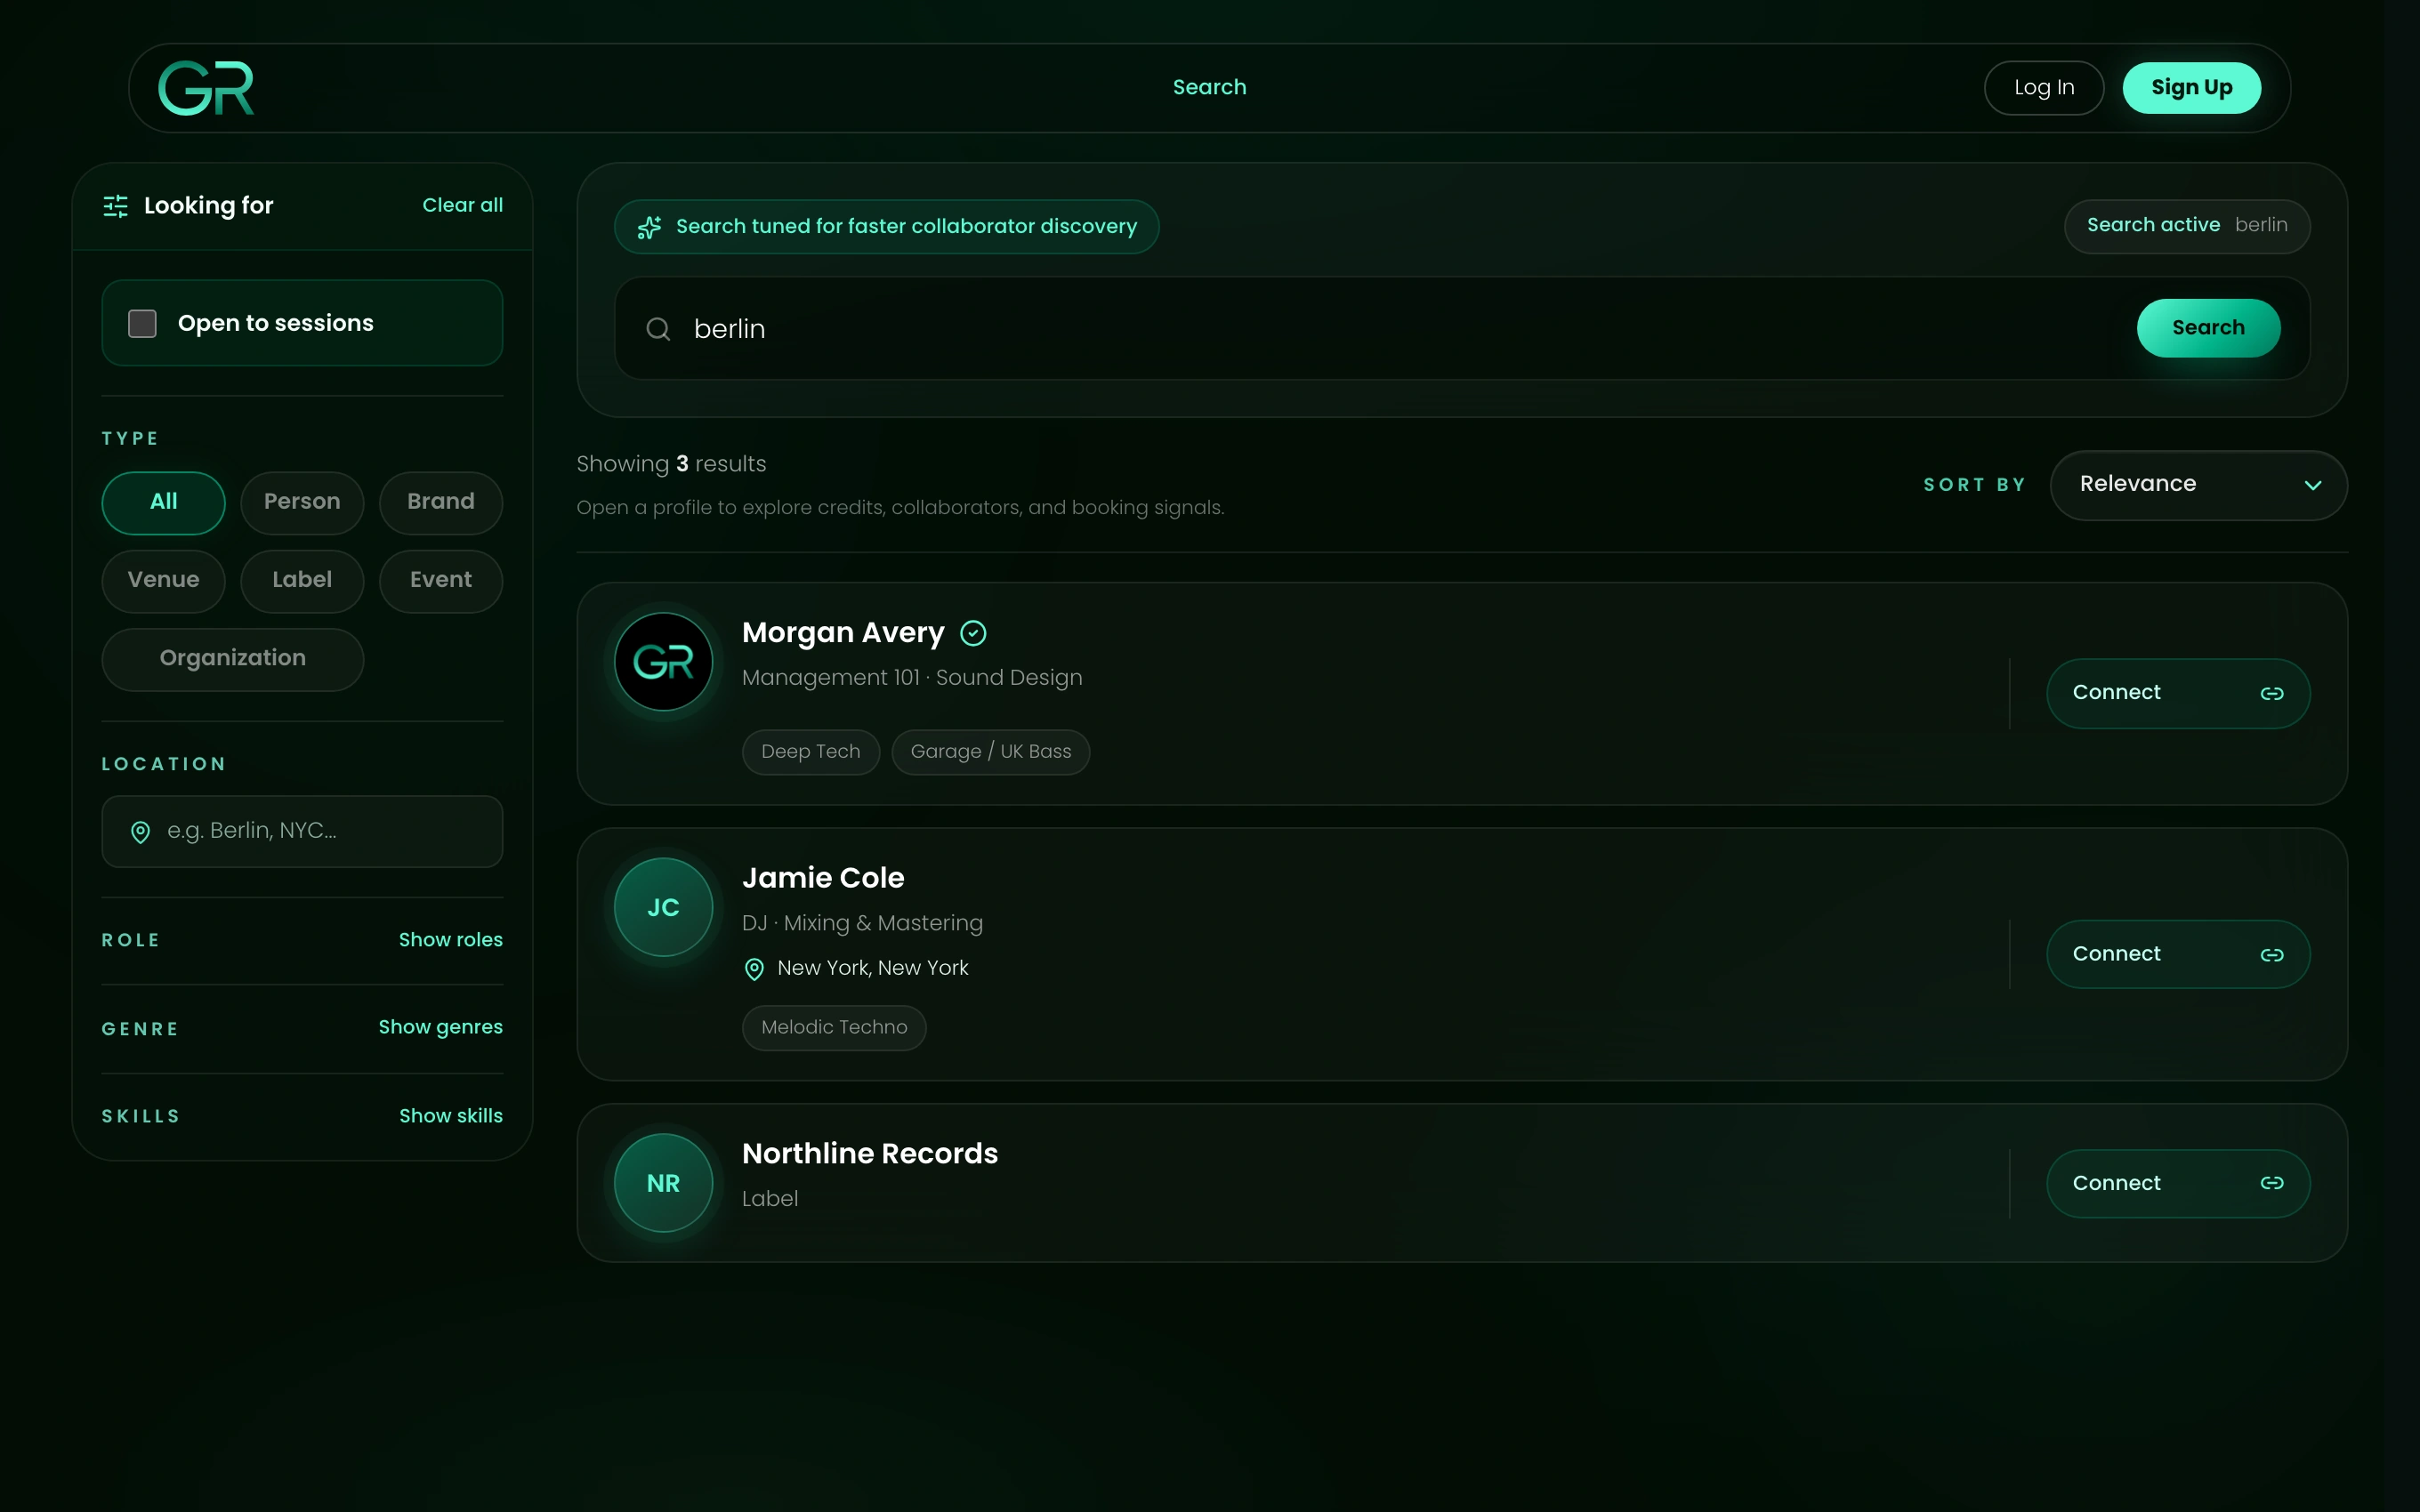2420x1512 pixels.
Task: Click Clear all filters link
Action: [x=462, y=205]
